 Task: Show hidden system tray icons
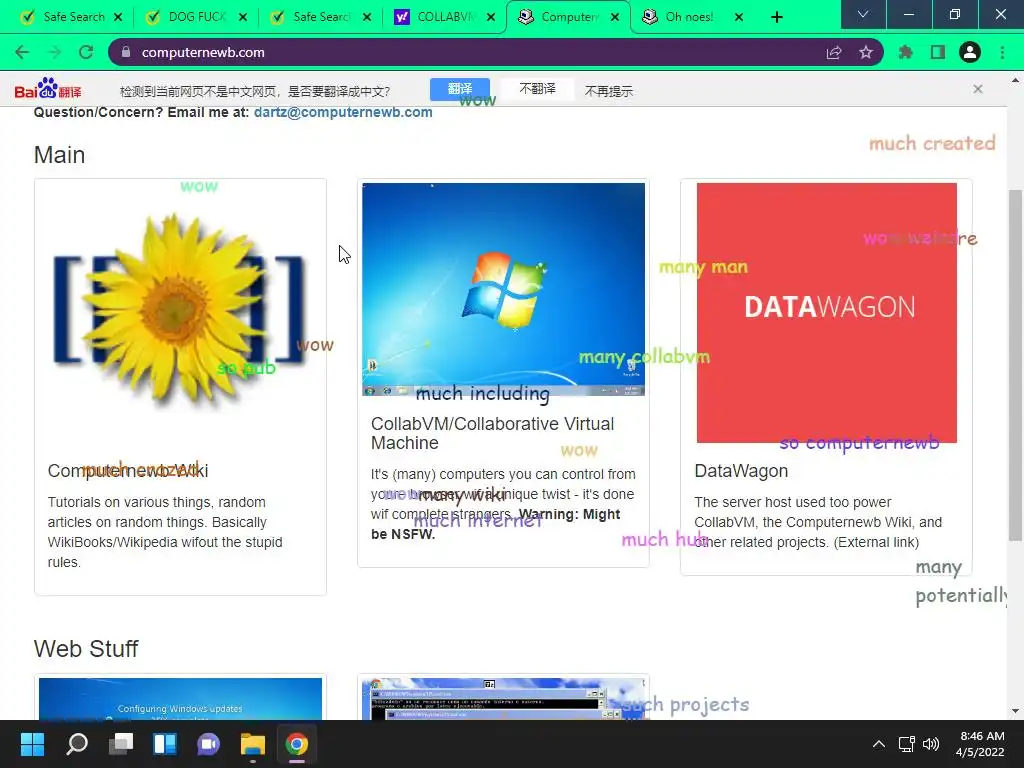click(879, 744)
